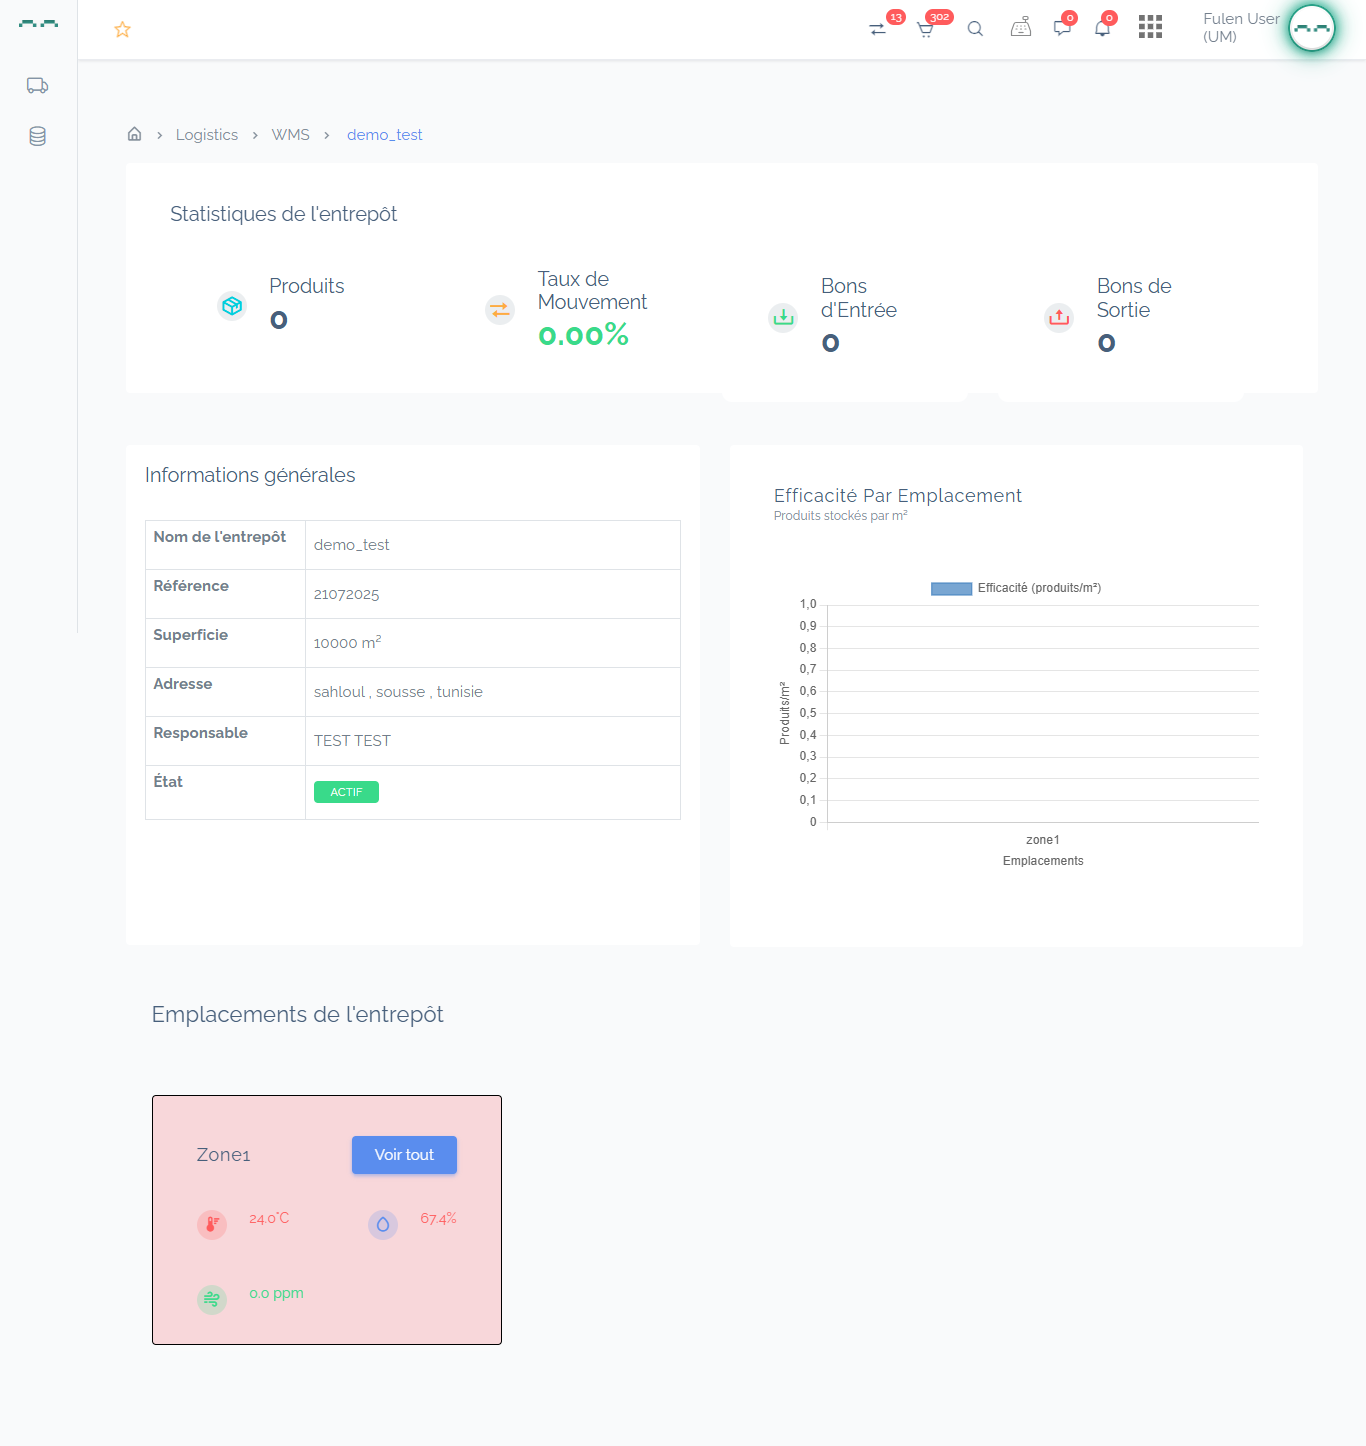
Task: Open the cash register icon
Action: (1020, 28)
